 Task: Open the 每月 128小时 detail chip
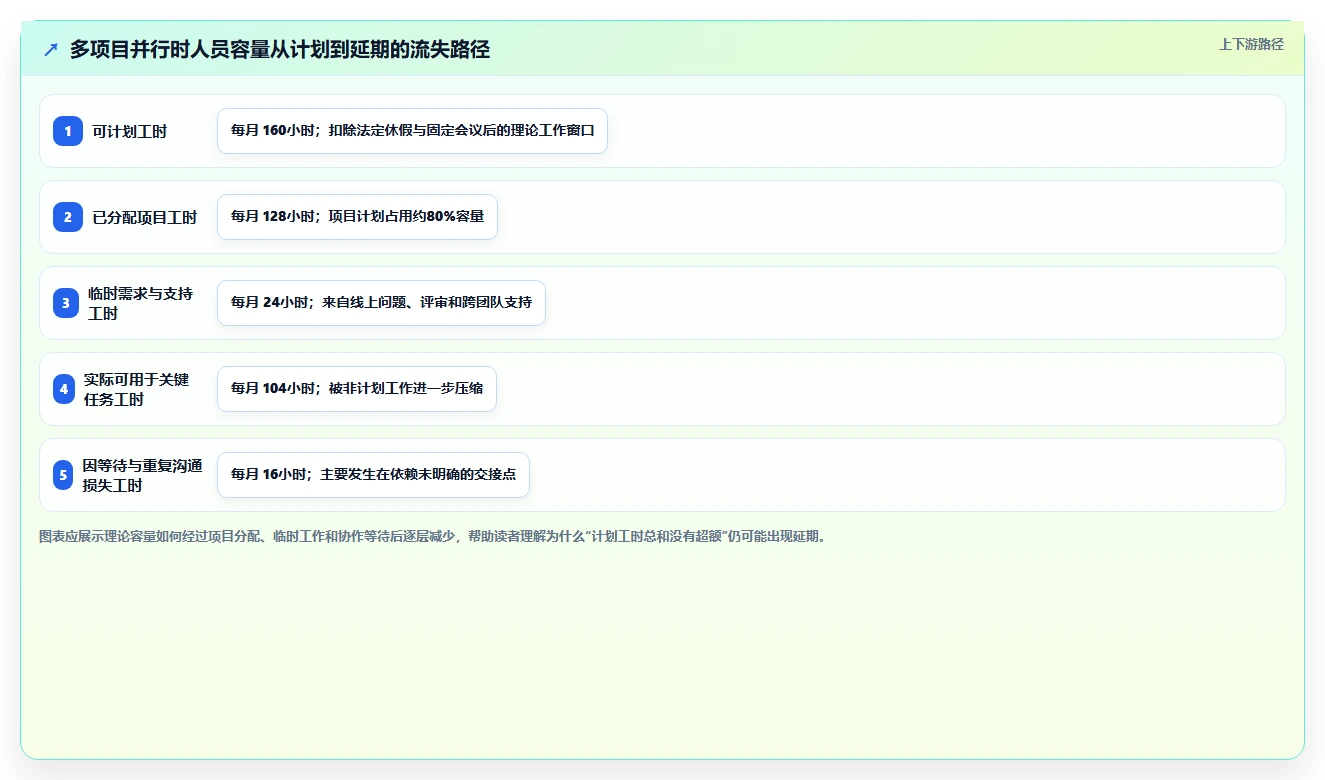(x=357, y=217)
